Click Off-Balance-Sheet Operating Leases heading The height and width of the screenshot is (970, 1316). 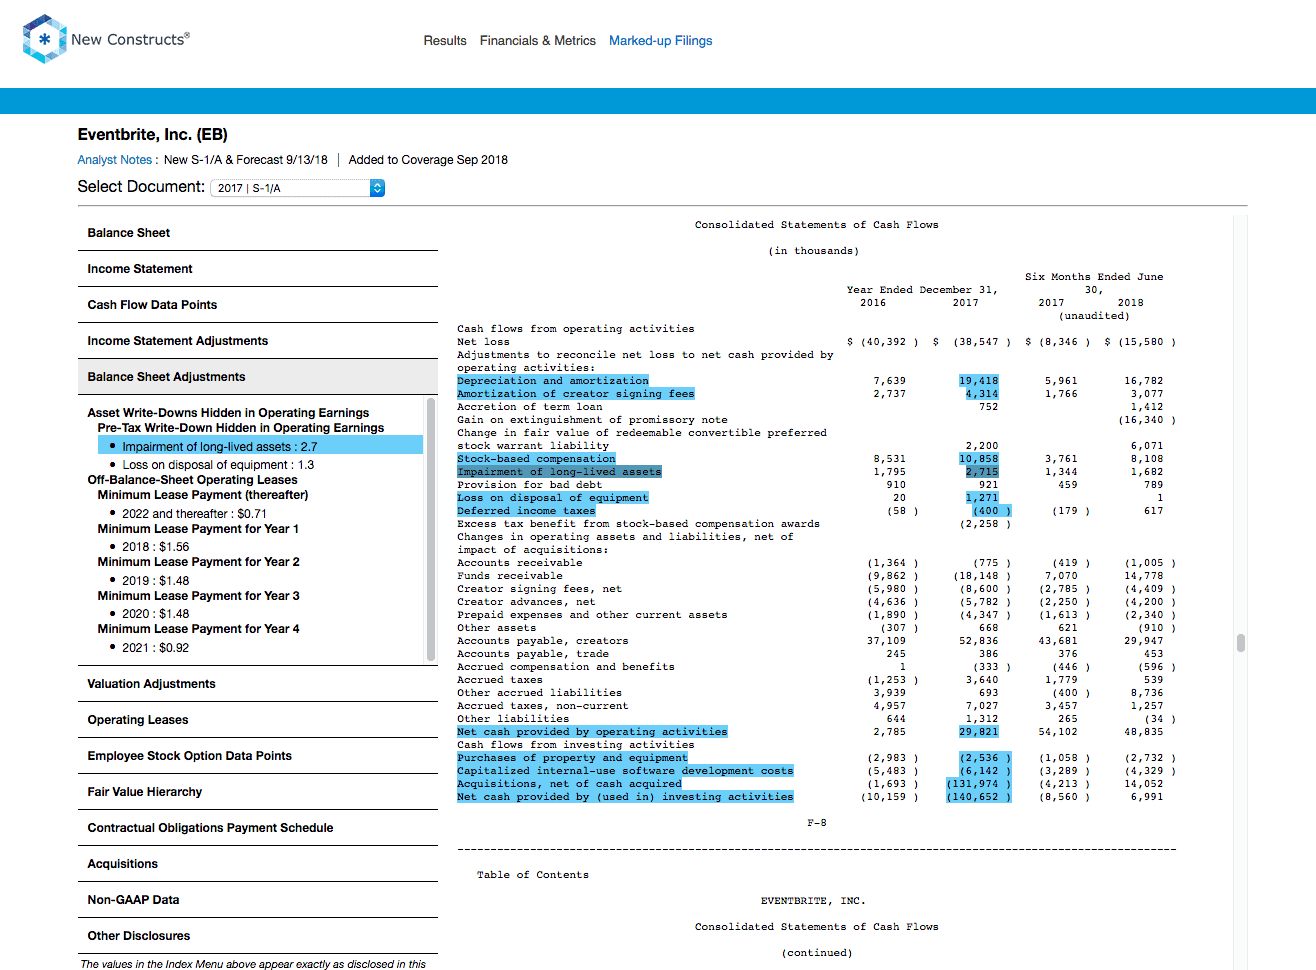pyautogui.click(x=192, y=480)
